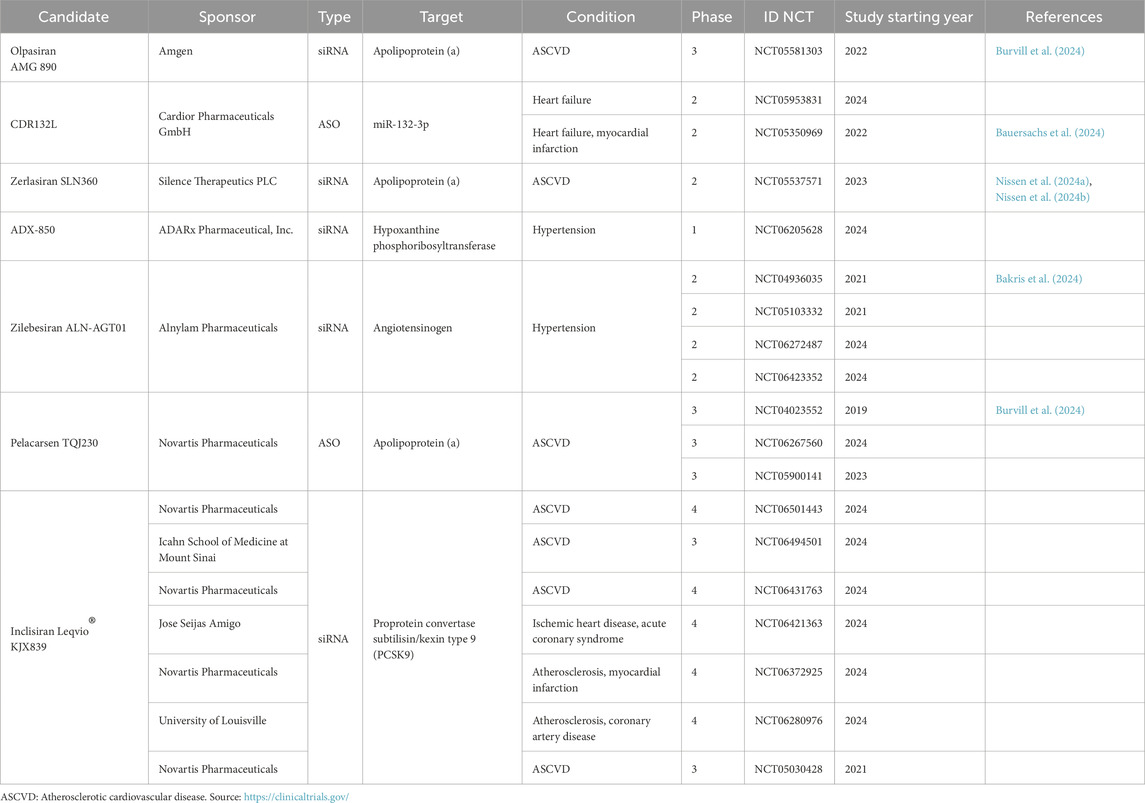Click the Silence Therapeutics PLC sponsor cell
This screenshot has height=803, width=1145.
click(227, 188)
